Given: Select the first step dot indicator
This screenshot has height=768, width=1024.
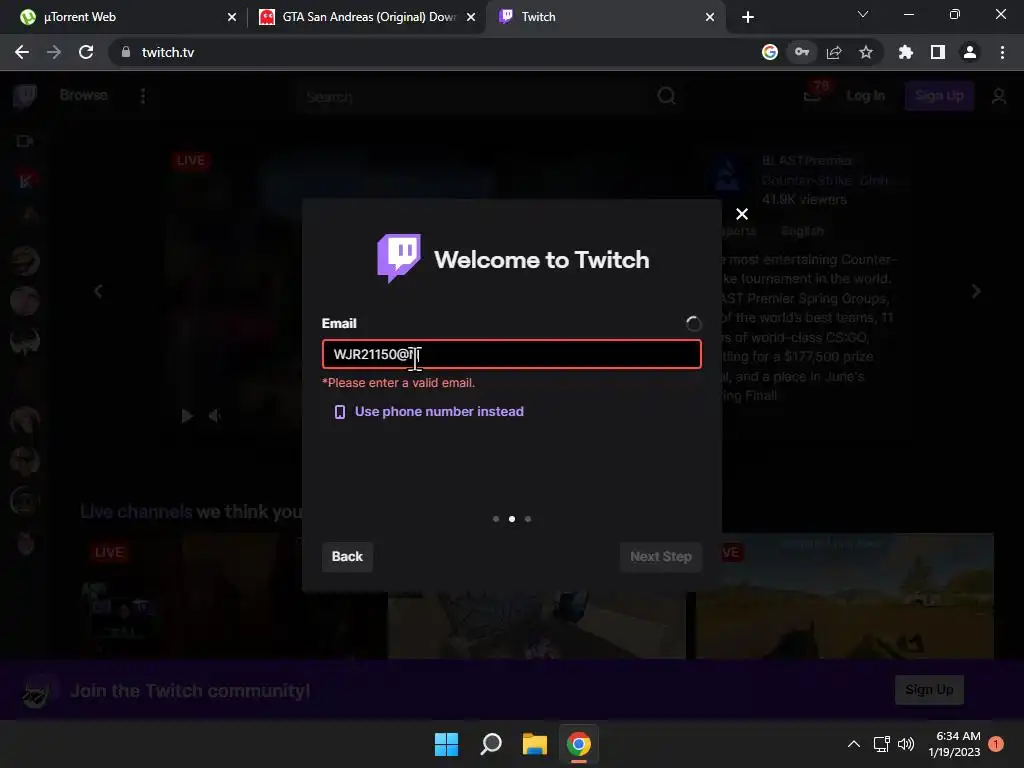Looking at the screenshot, I should (x=496, y=519).
